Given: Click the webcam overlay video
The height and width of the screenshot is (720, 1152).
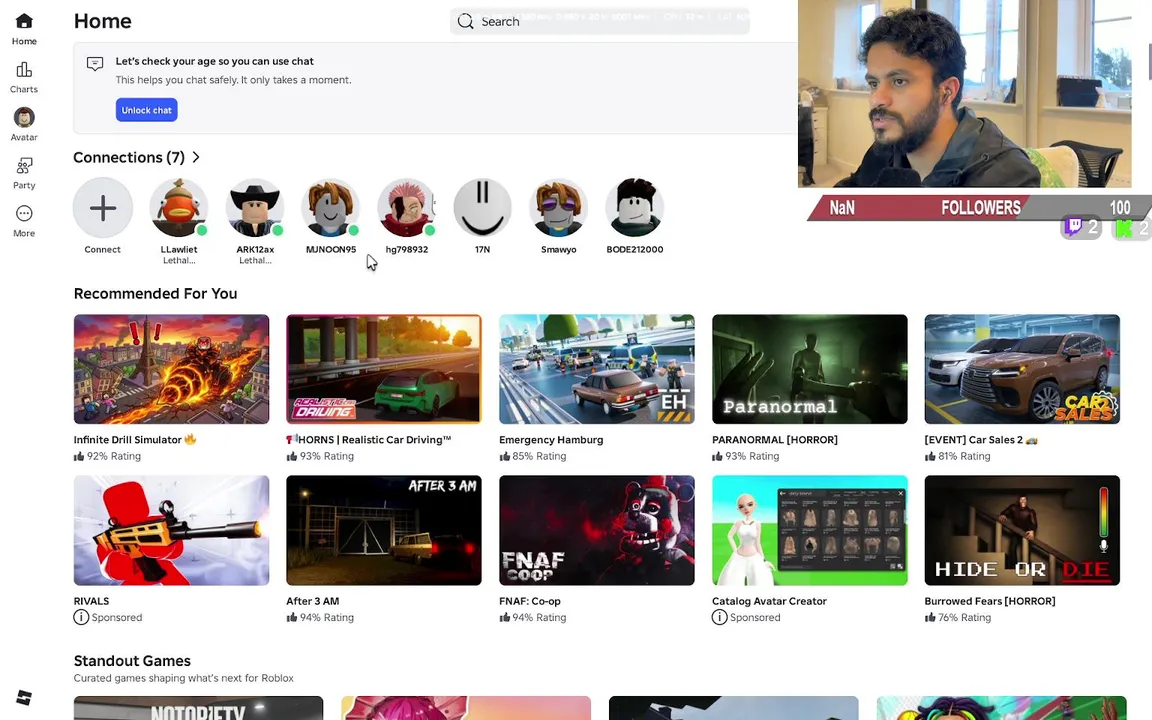Looking at the screenshot, I should 965,93.
